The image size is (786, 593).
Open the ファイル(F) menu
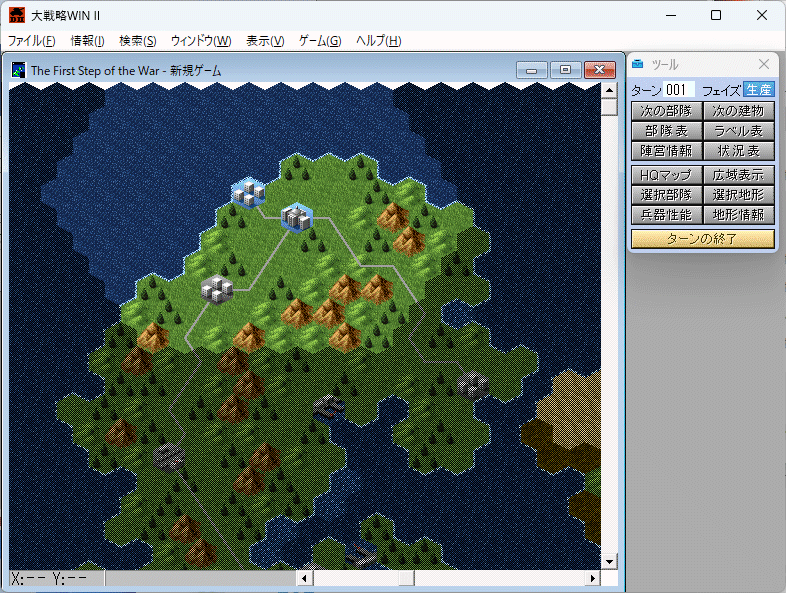click(x=31, y=41)
